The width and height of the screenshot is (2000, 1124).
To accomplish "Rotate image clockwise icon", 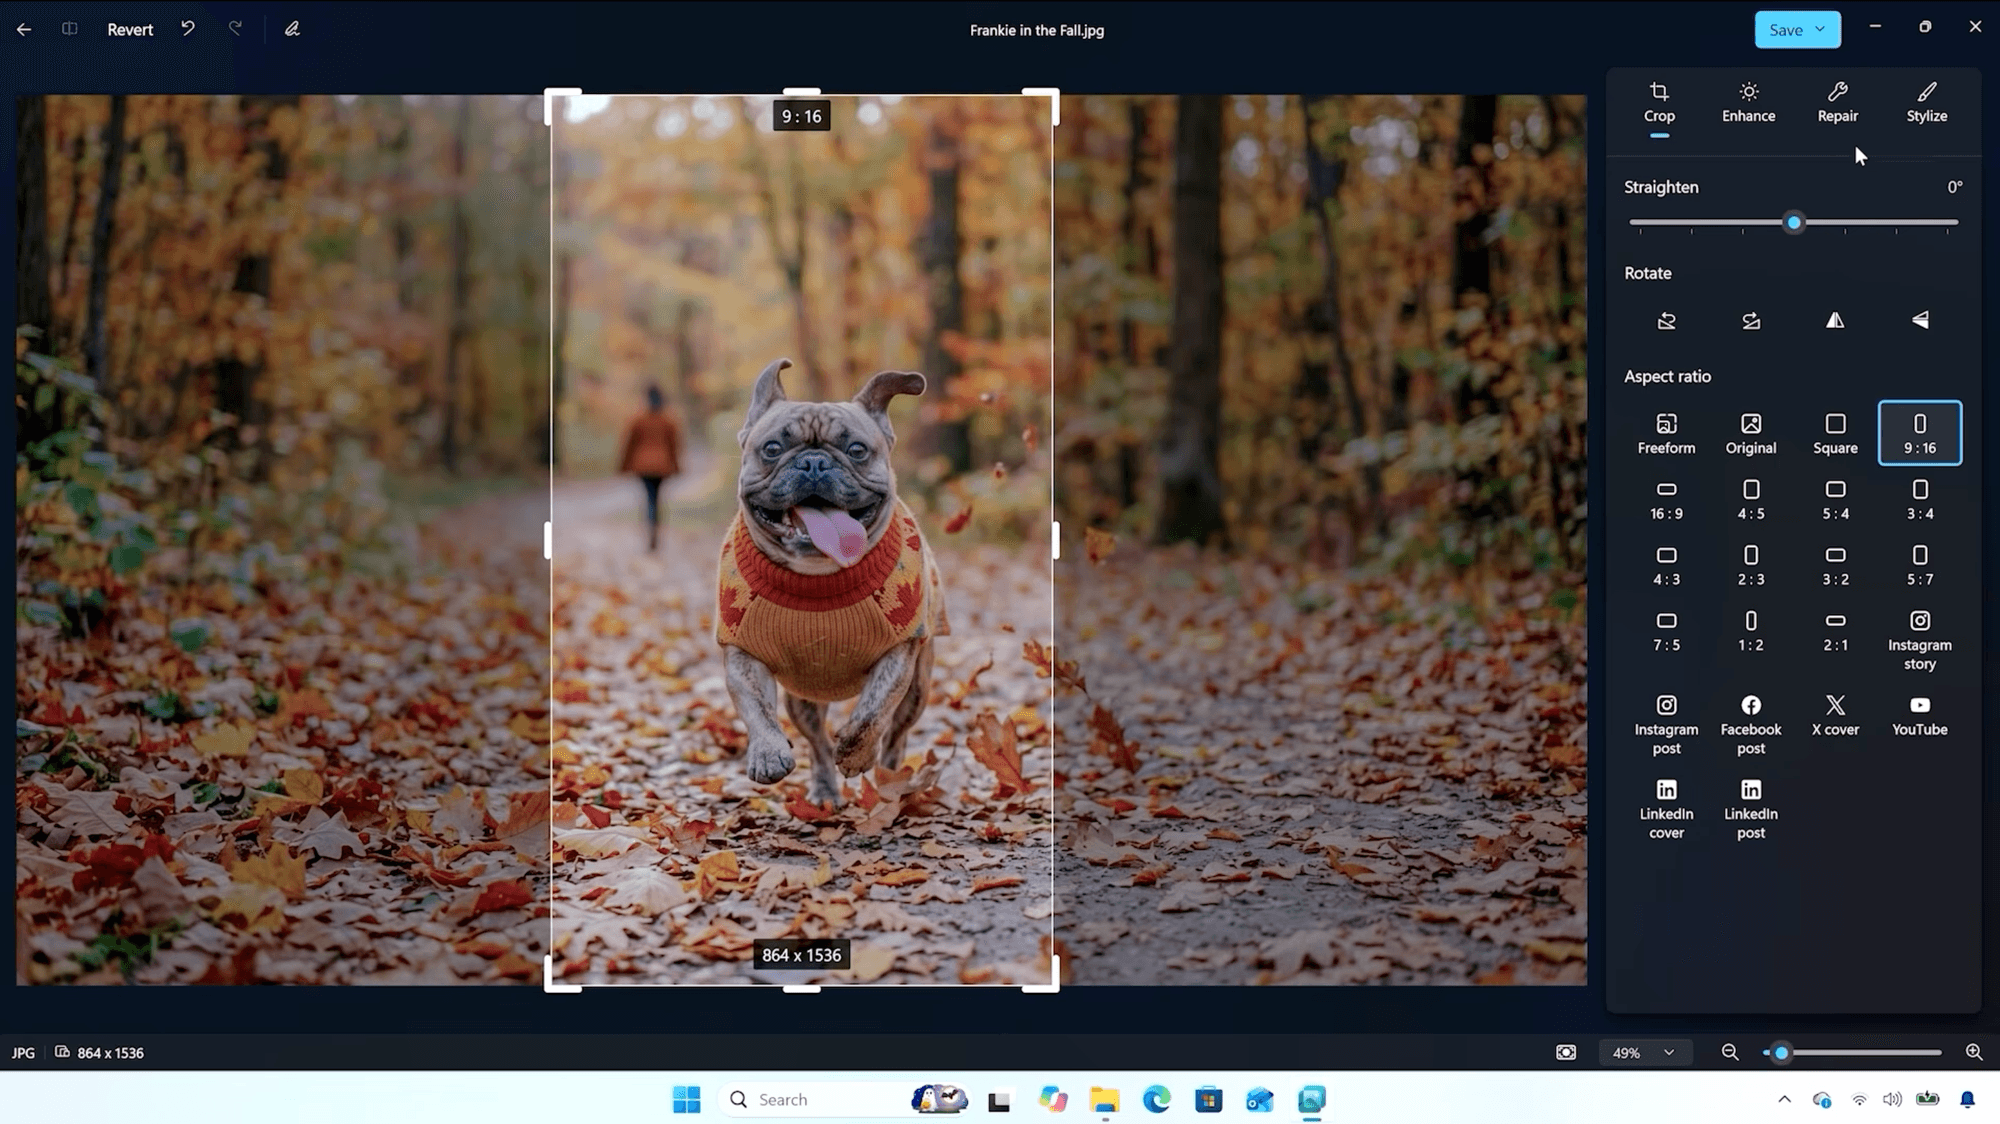I will [x=1751, y=321].
